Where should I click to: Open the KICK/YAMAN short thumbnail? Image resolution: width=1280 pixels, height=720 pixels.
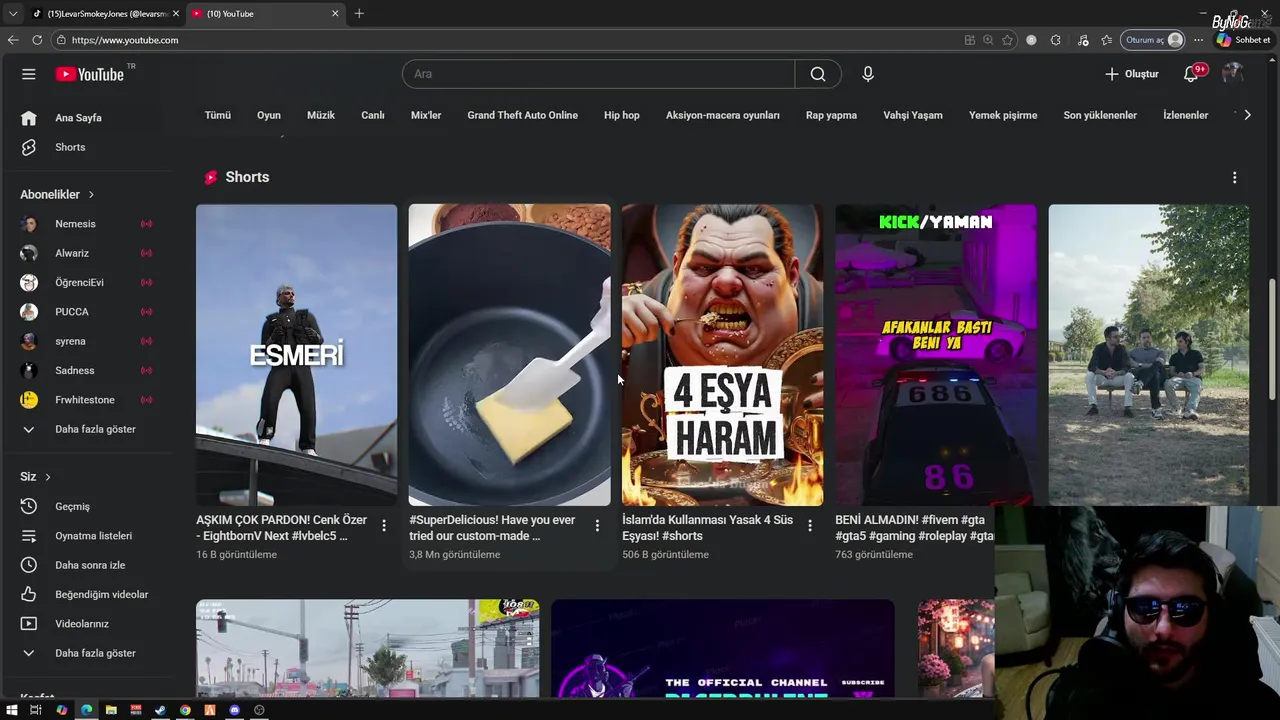[x=935, y=355]
